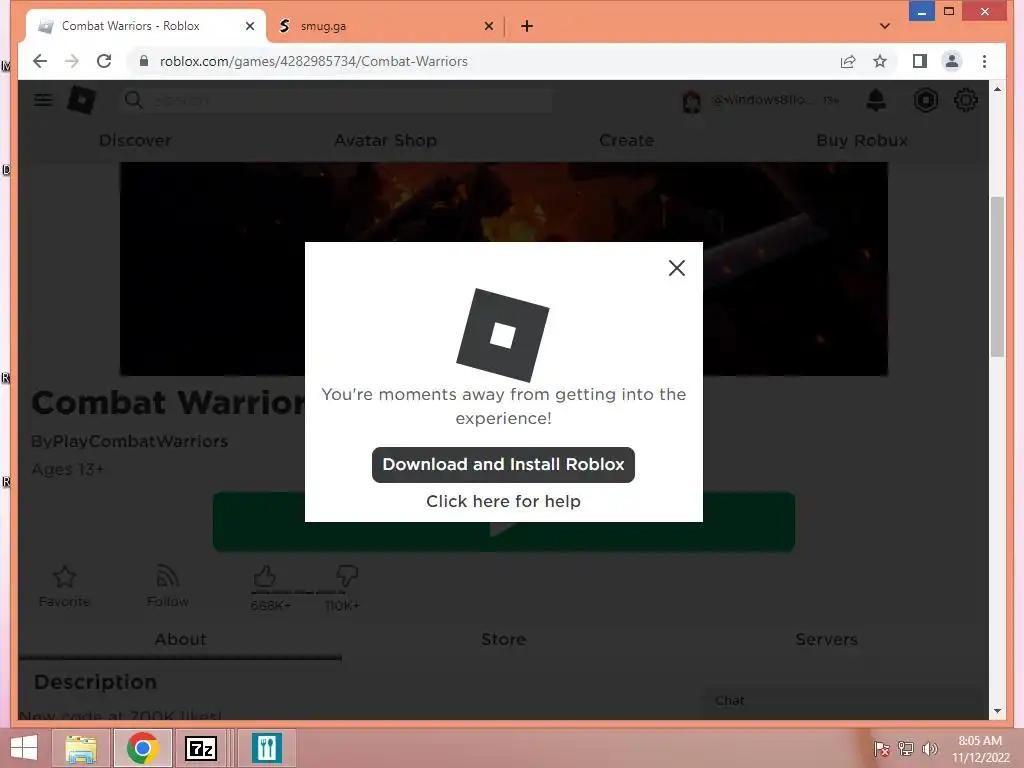Like the game with thumbs up
This screenshot has width=1024, height=768.
264,576
